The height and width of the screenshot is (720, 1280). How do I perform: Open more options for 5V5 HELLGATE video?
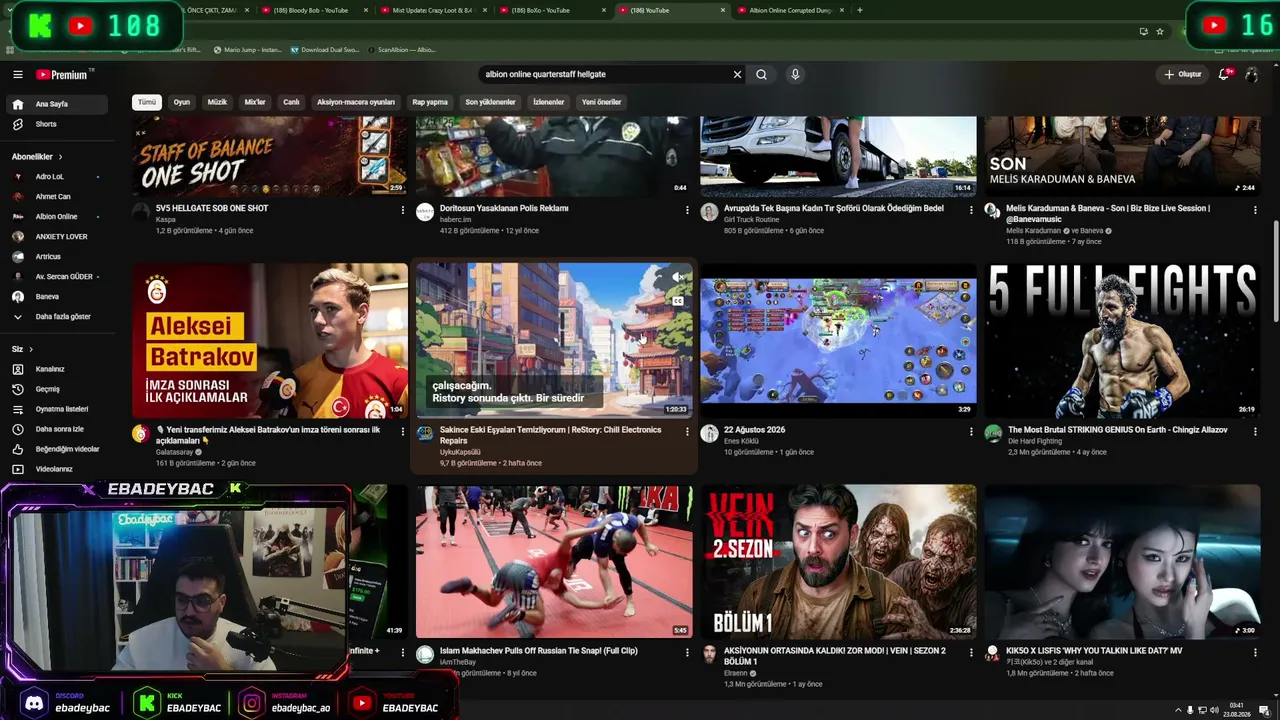[403, 210]
